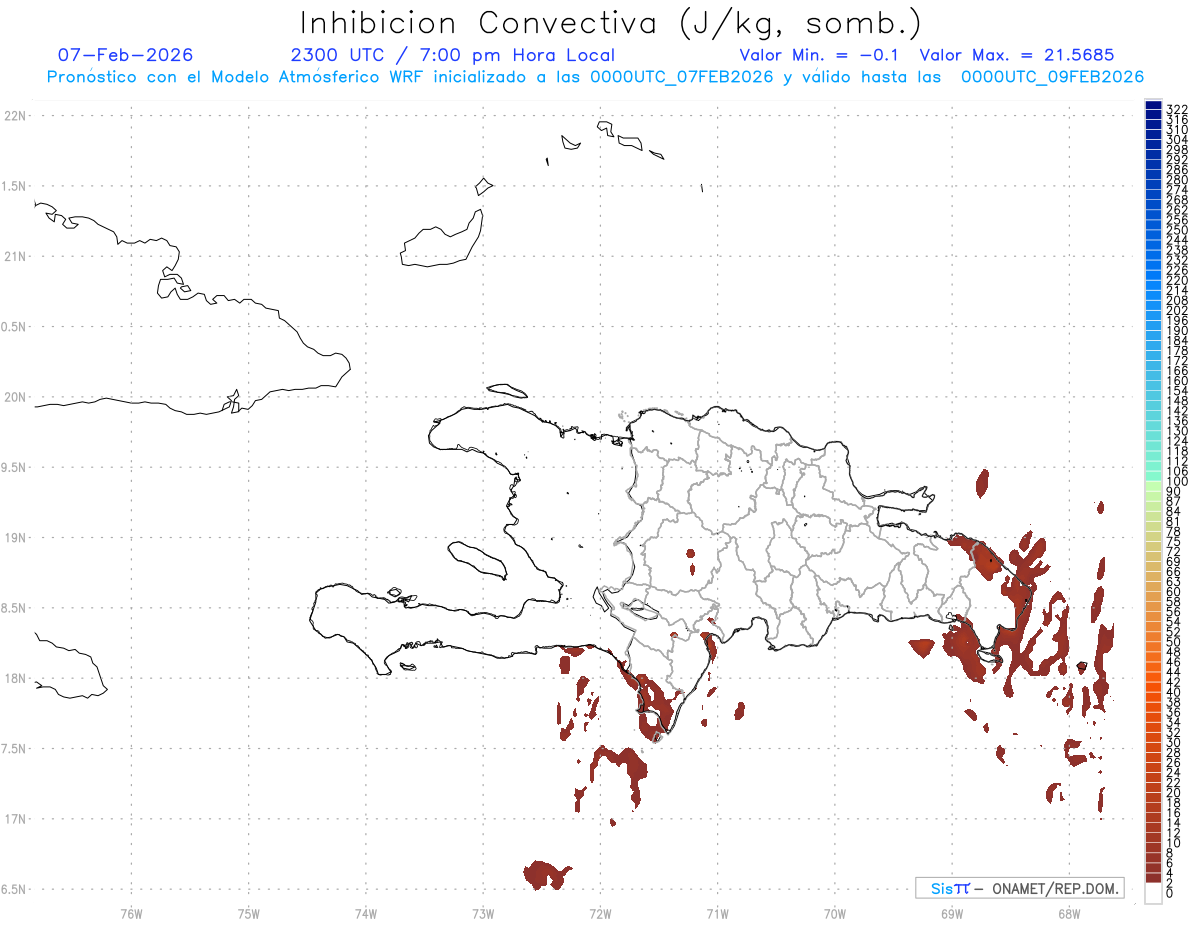Viewport: 1200px width, 927px height.
Task: Click the '20N' latitude label
Action: click(x=15, y=397)
